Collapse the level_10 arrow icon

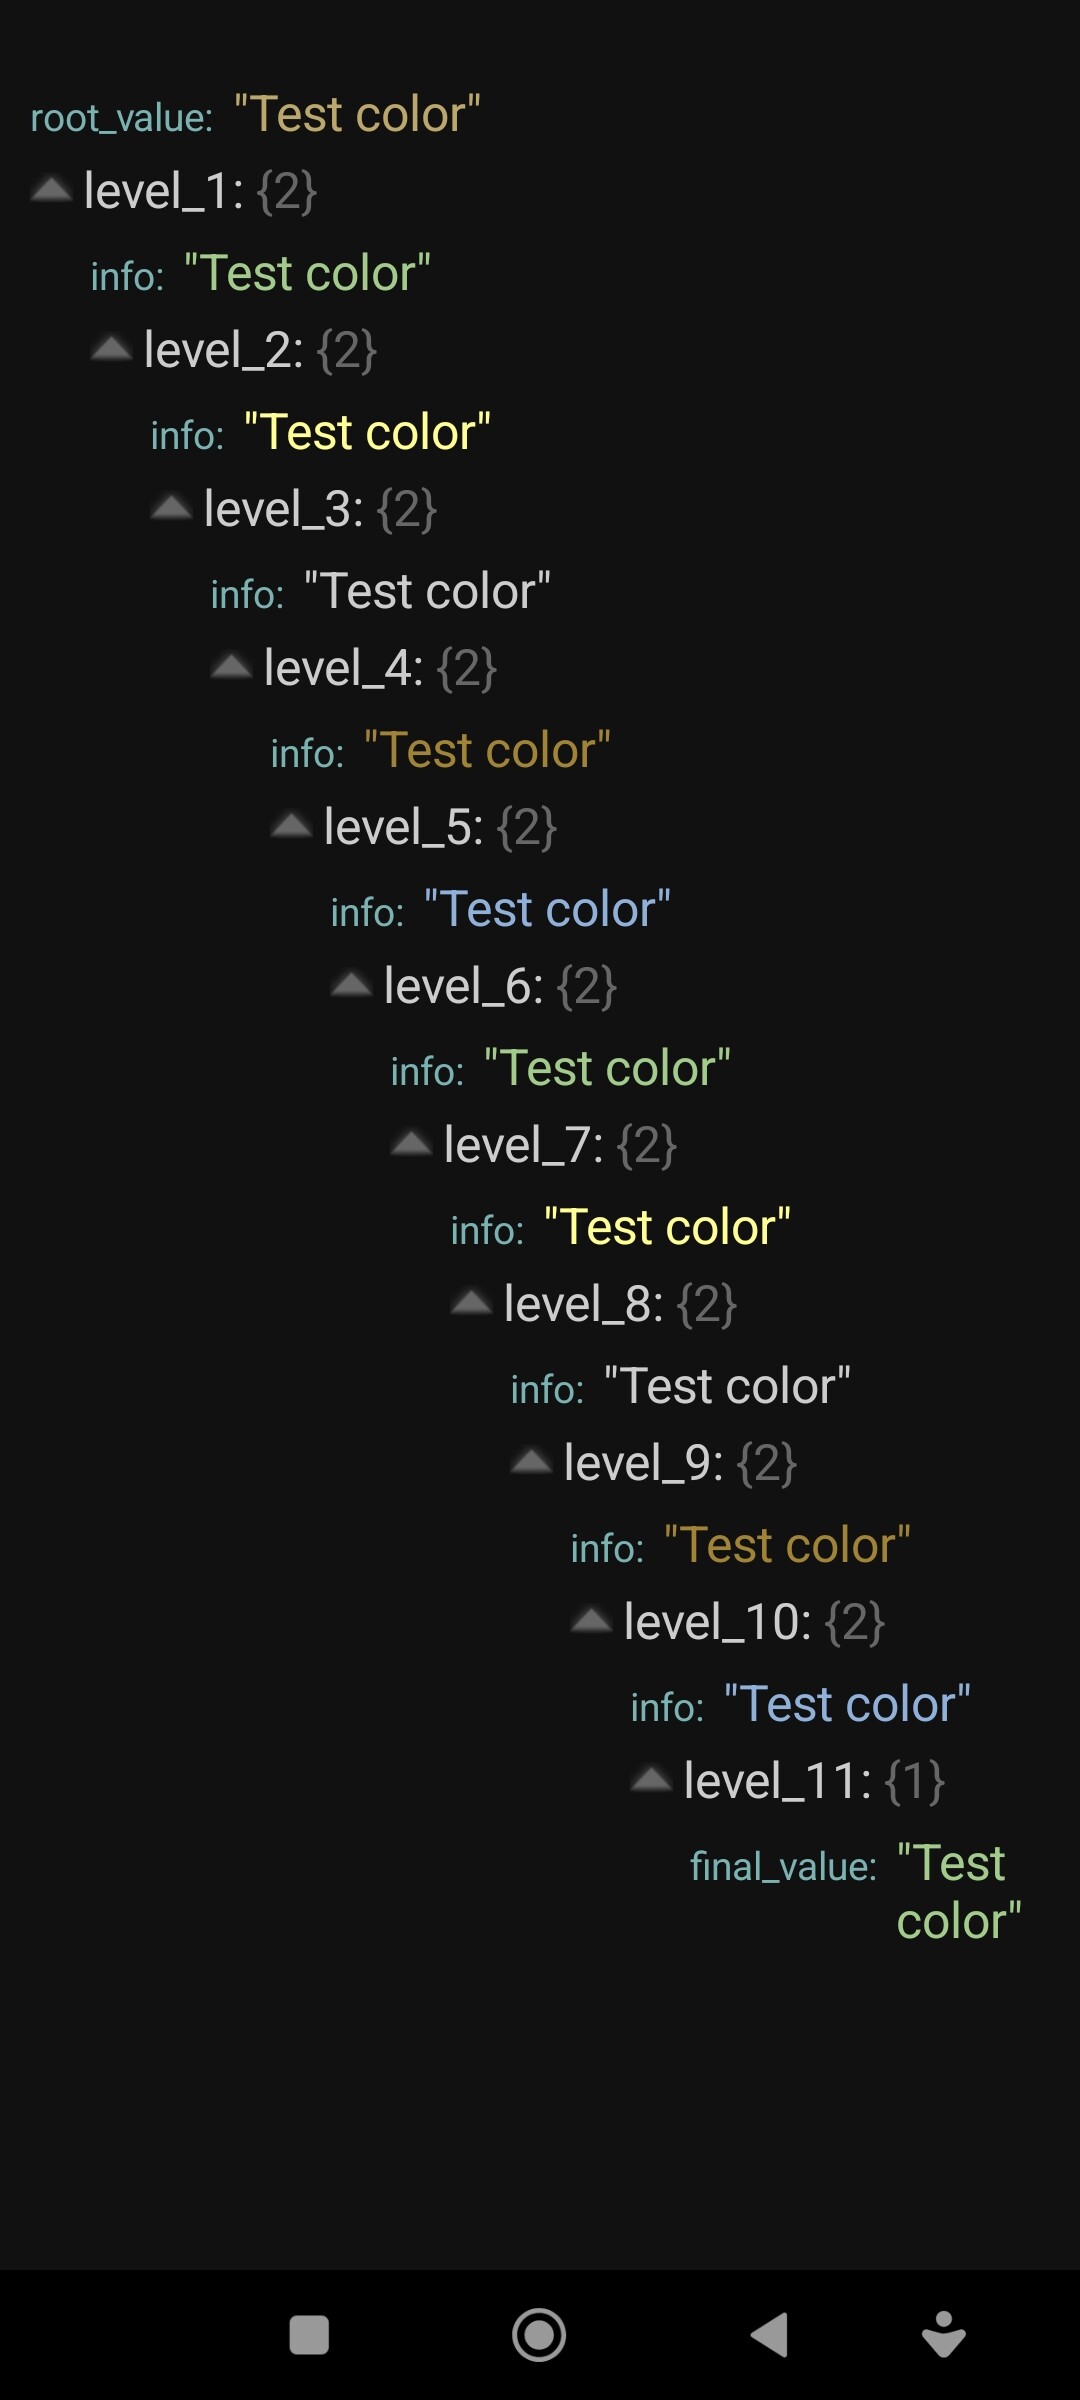[x=591, y=1620]
